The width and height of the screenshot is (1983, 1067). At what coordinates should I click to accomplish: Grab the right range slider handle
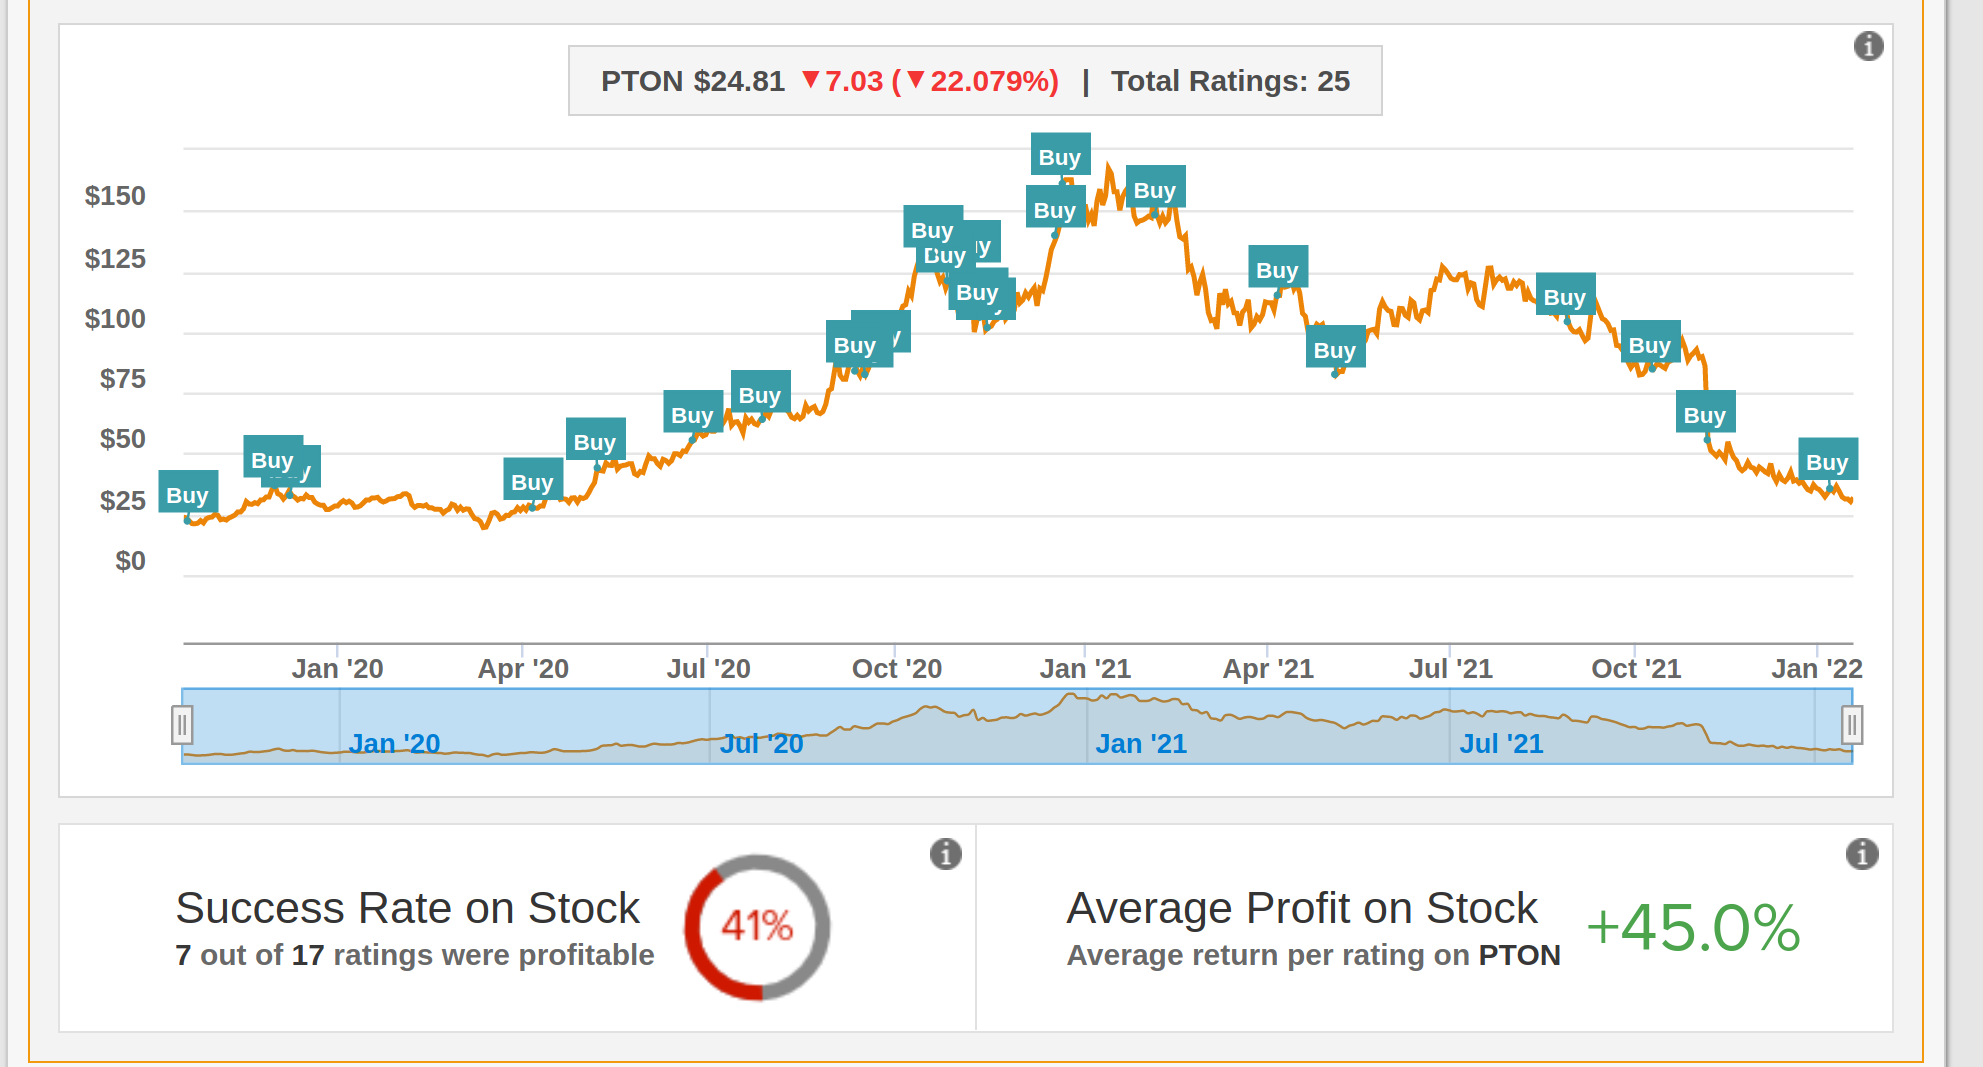click(1852, 725)
